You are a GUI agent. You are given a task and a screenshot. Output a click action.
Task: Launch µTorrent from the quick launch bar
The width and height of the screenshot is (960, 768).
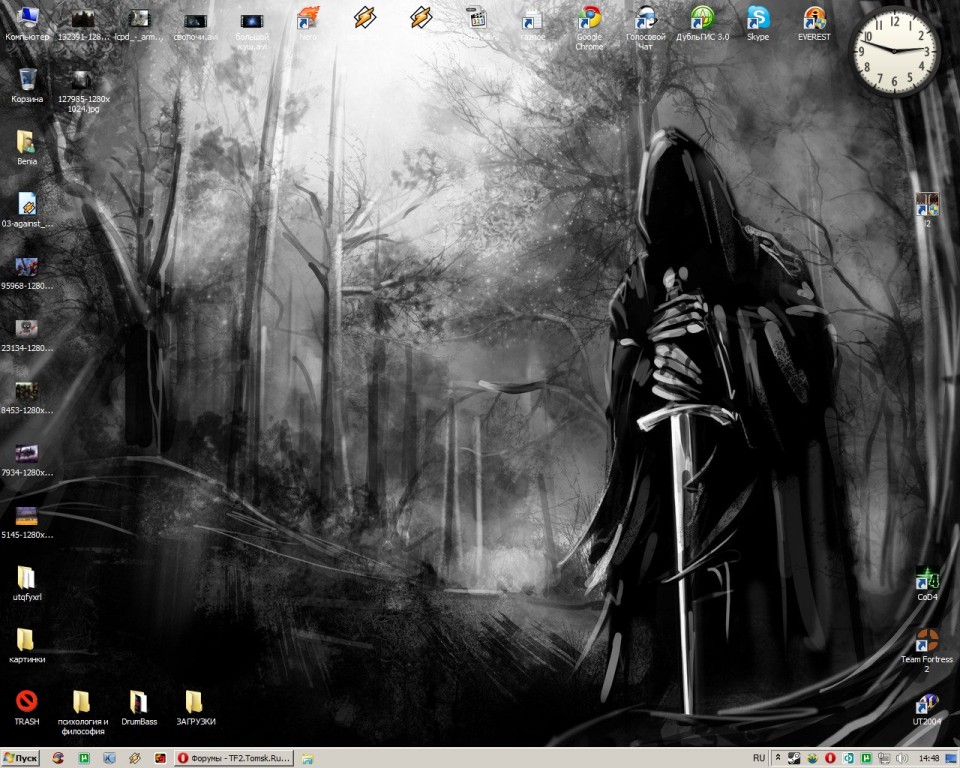click(x=84, y=758)
